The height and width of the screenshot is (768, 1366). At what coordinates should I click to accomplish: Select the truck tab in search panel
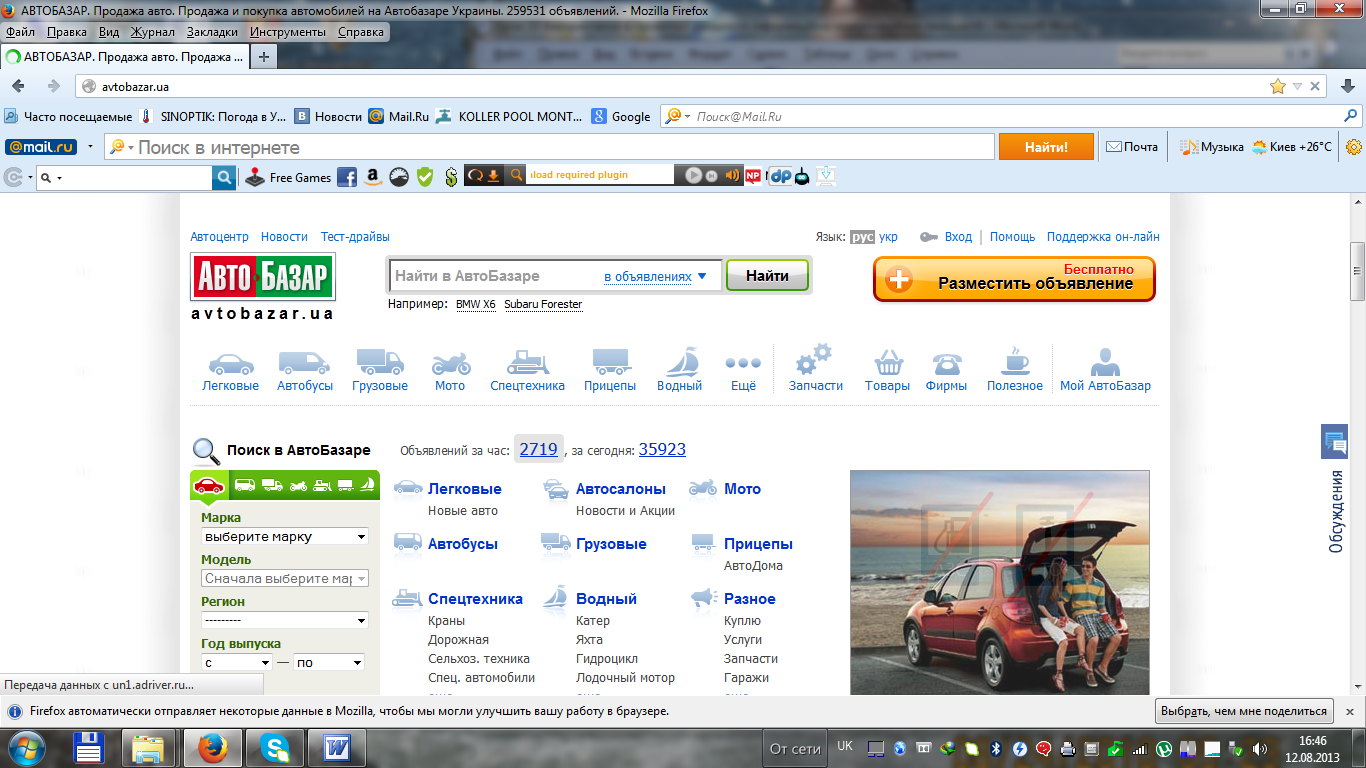click(272, 485)
